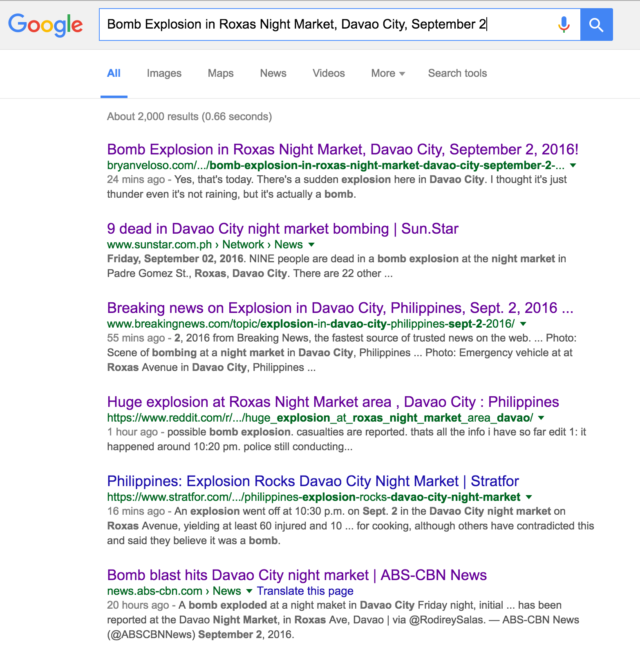
Task: Open 'Breaking news on Explosion in Davao' result
Action: pyautogui.click(x=340, y=308)
